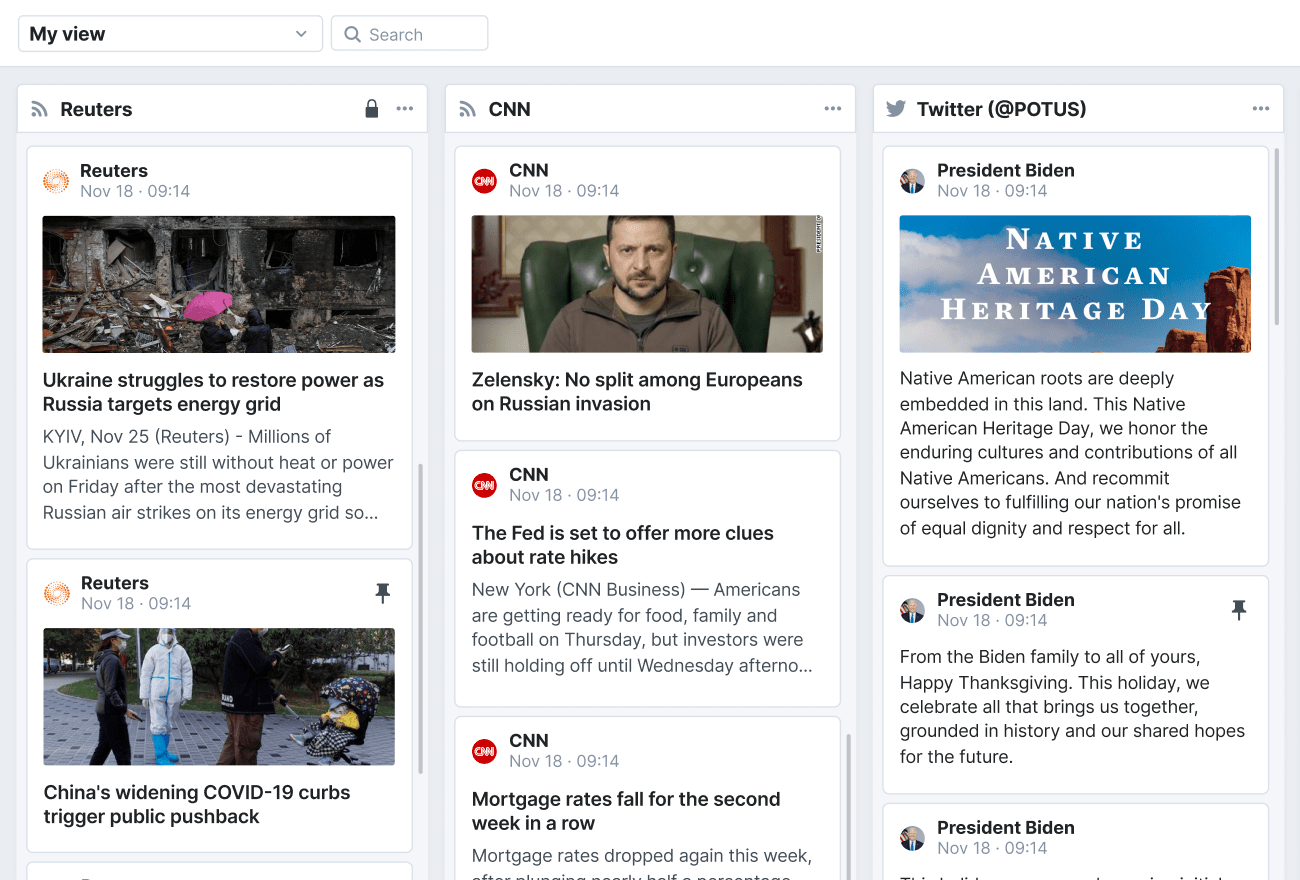
Task: Click CNN logo on the Zelensky article
Action: [484, 181]
